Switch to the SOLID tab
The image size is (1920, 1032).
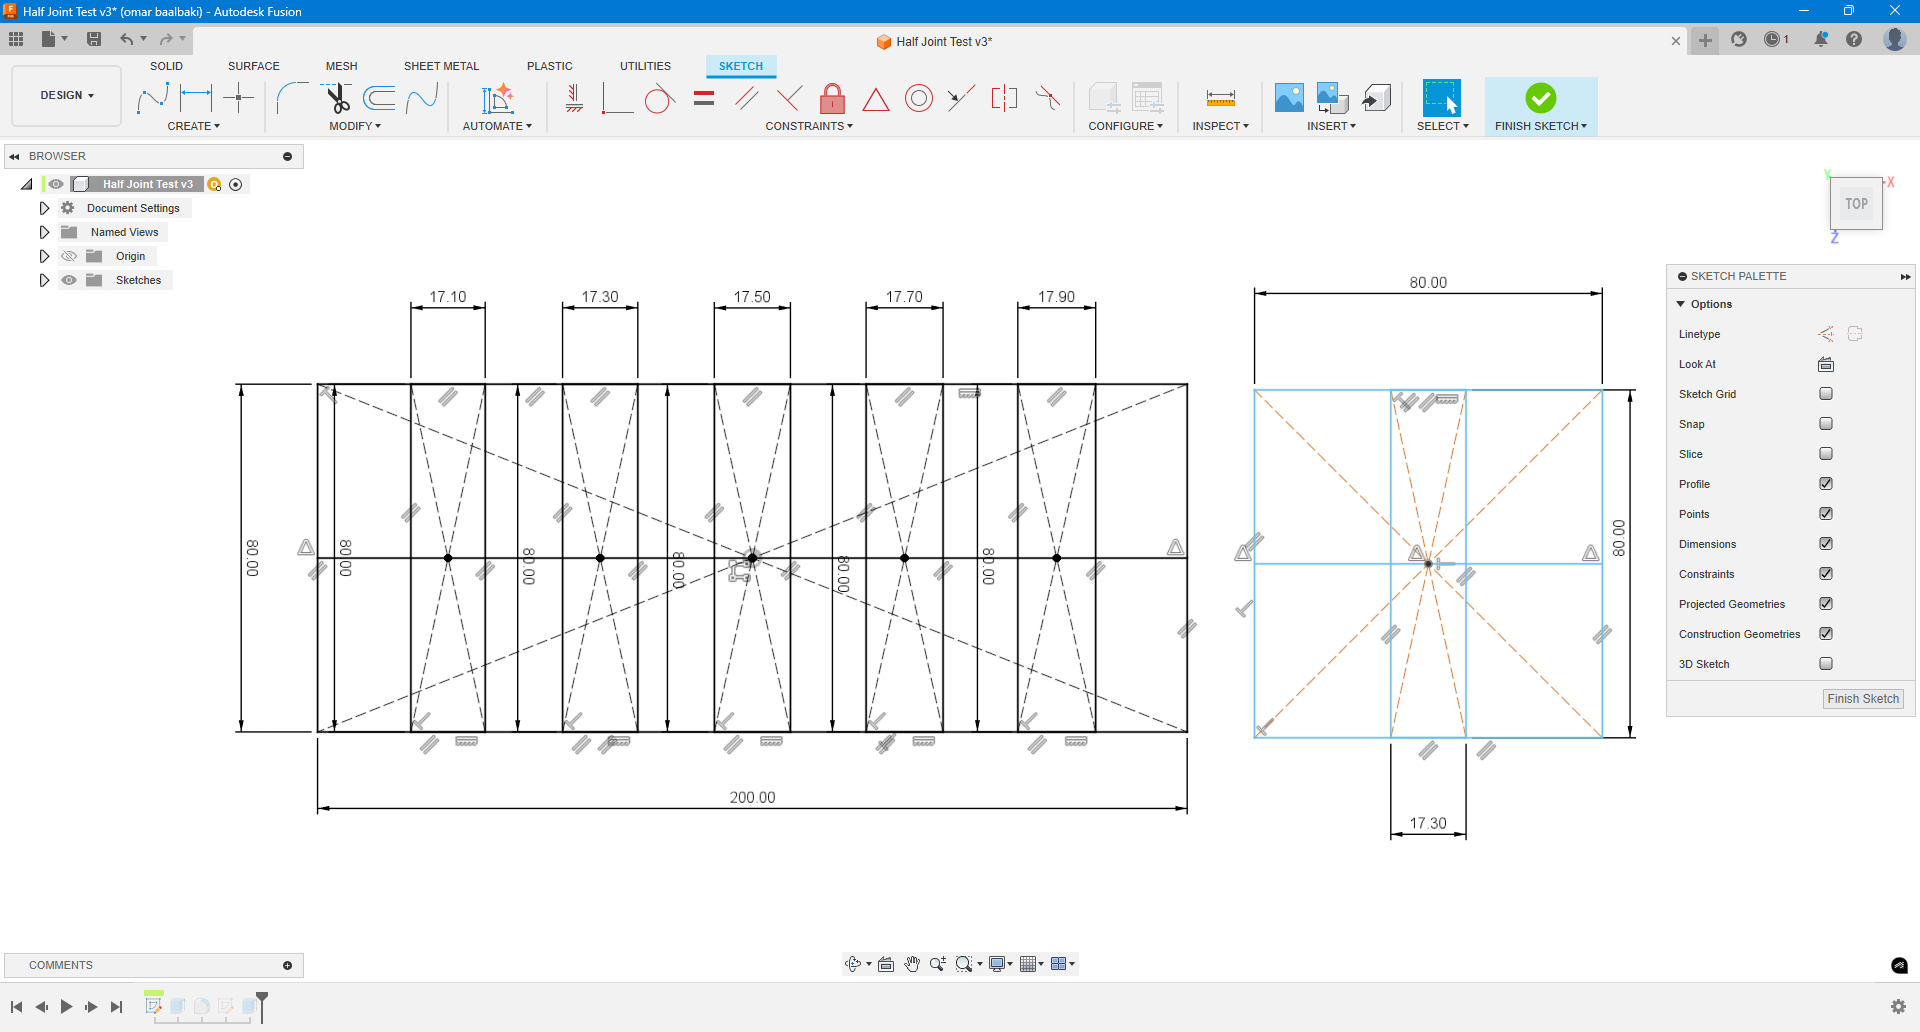(x=166, y=66)
